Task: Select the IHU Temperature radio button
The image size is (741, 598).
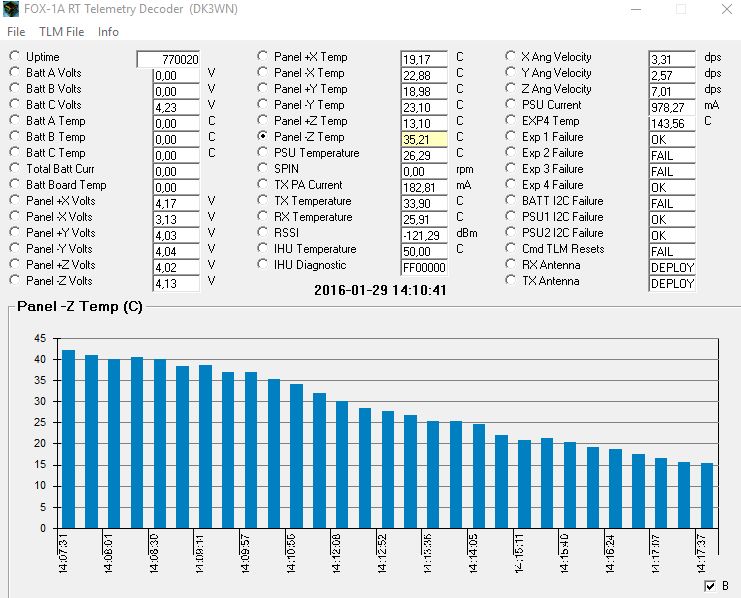Action: point(262,248)
